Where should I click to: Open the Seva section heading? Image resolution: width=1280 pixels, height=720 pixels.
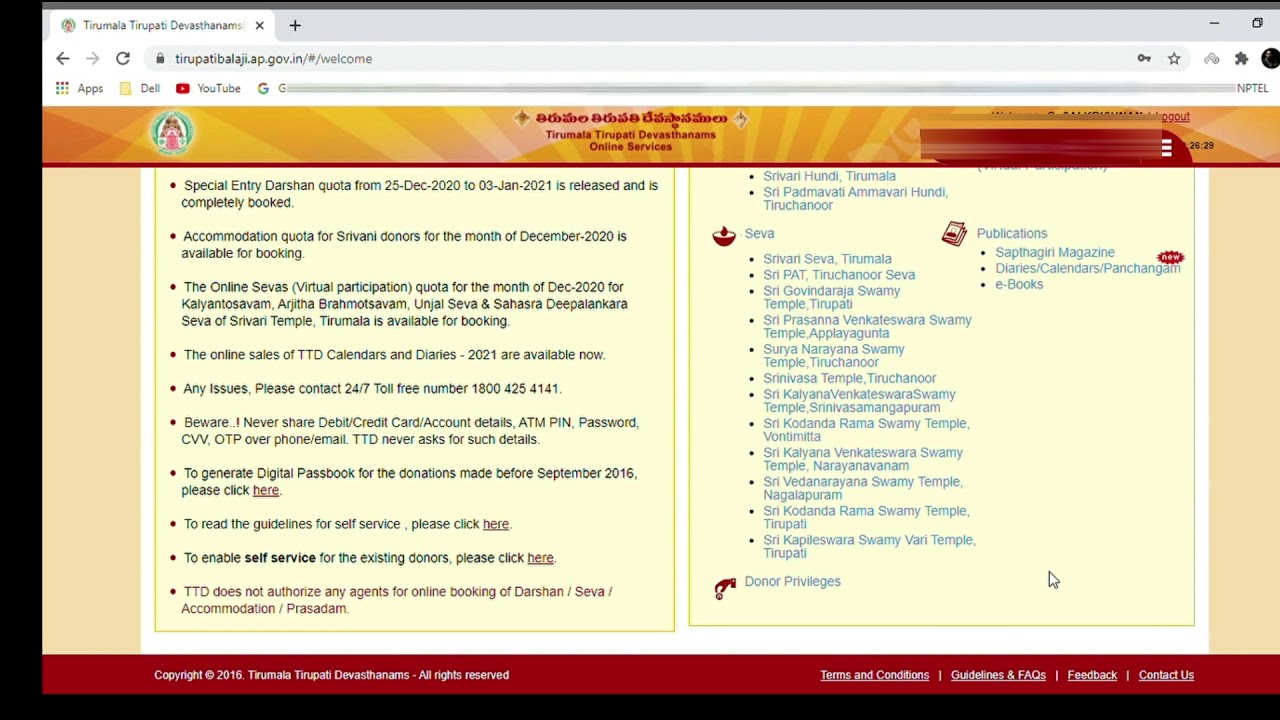click(x=759, y=233)
